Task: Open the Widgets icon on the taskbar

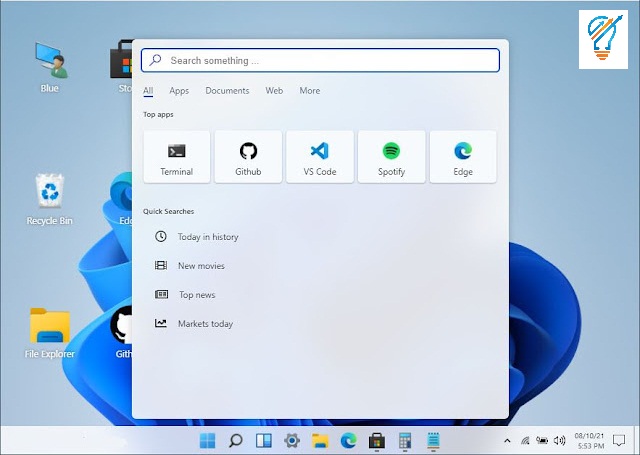Action: (x=264, y=440)
